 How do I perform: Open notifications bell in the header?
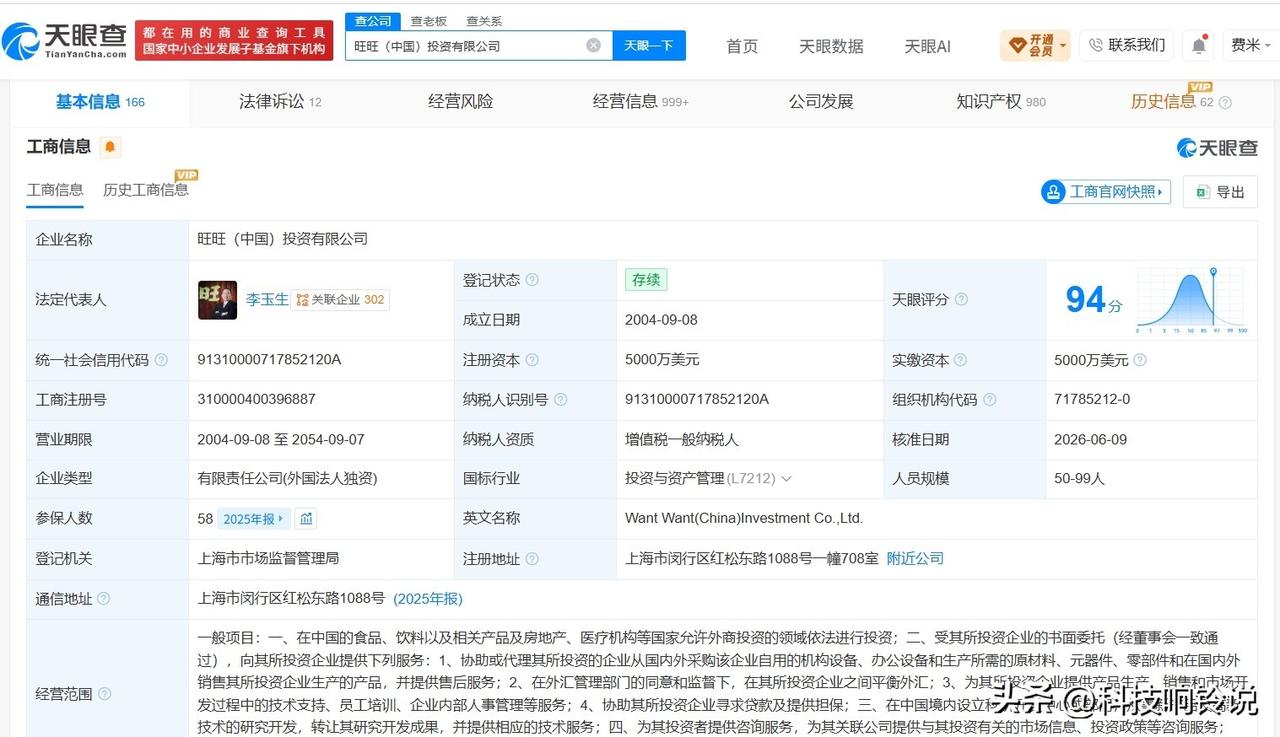[x=1198, y=45]
